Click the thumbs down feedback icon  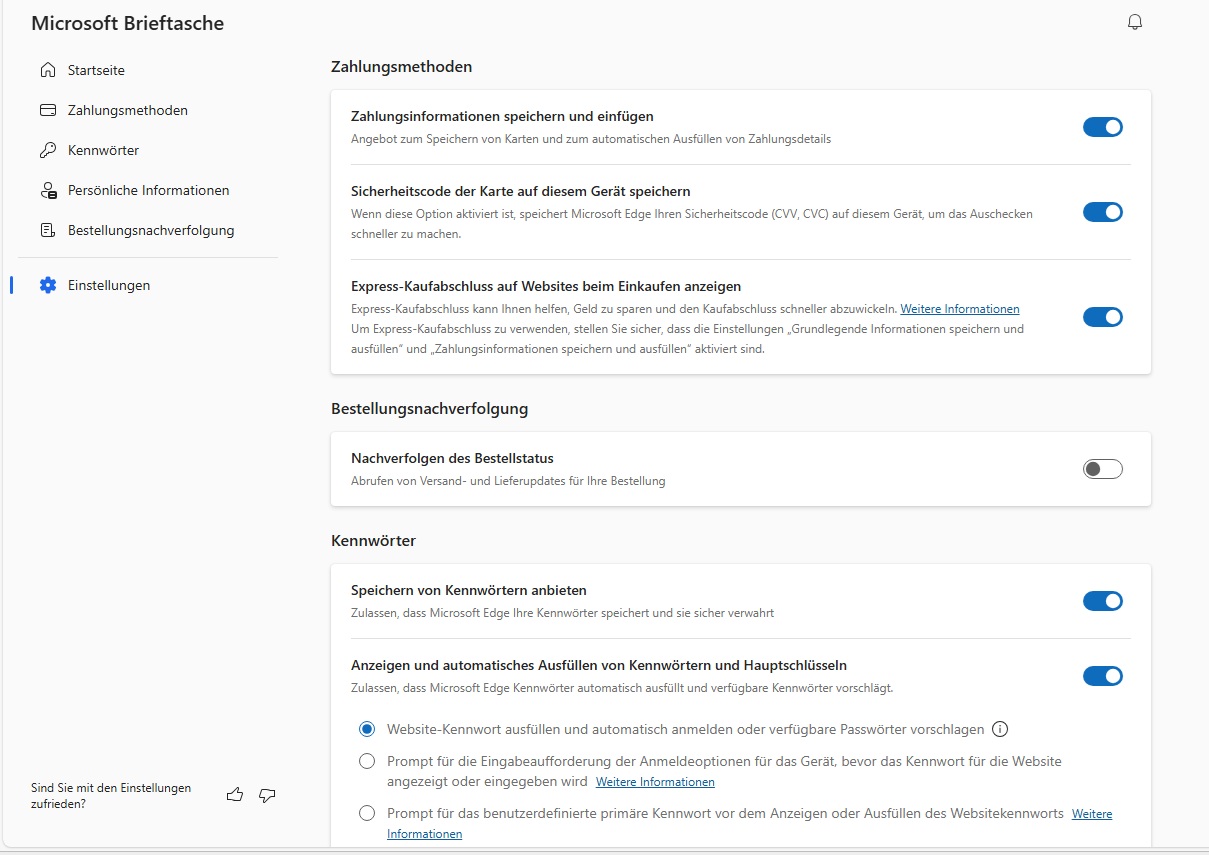(x=267, y=795)
